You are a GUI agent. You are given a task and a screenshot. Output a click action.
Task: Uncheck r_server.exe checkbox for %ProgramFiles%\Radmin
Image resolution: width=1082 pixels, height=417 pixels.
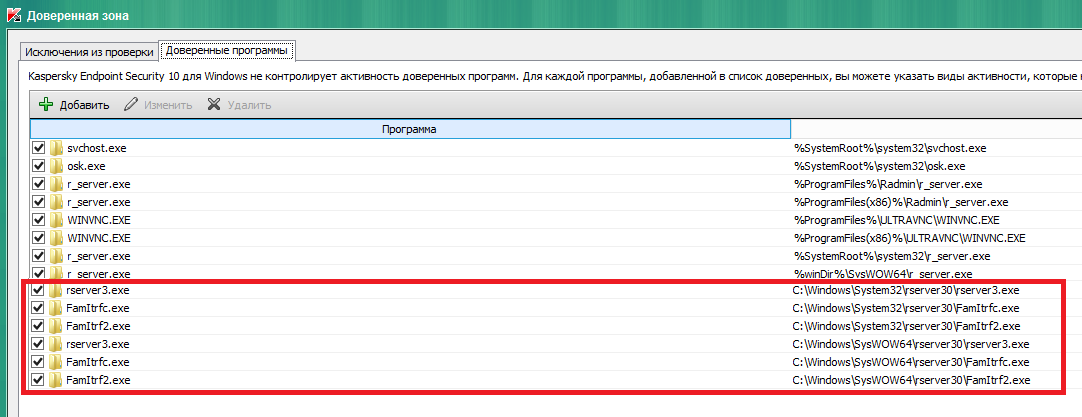[x=39, y=184]
